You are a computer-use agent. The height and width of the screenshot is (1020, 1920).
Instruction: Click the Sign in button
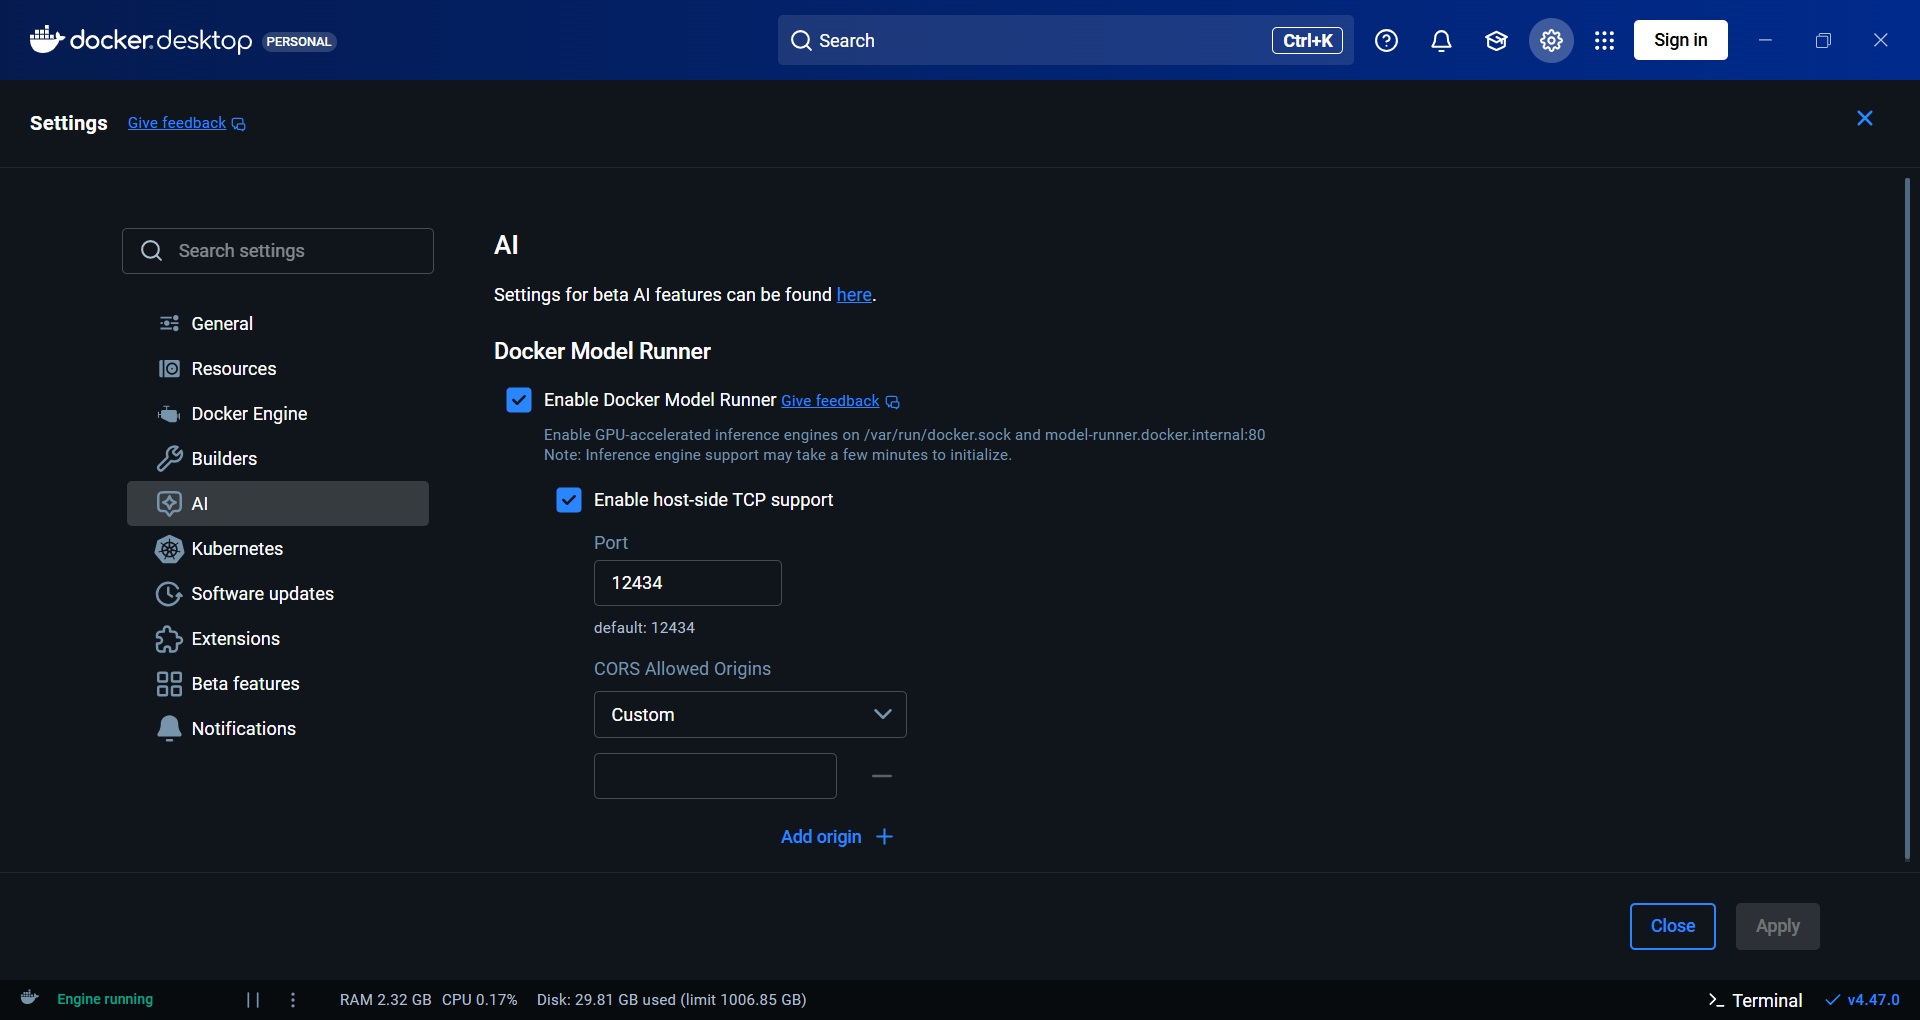click(x=1680, y=40)
